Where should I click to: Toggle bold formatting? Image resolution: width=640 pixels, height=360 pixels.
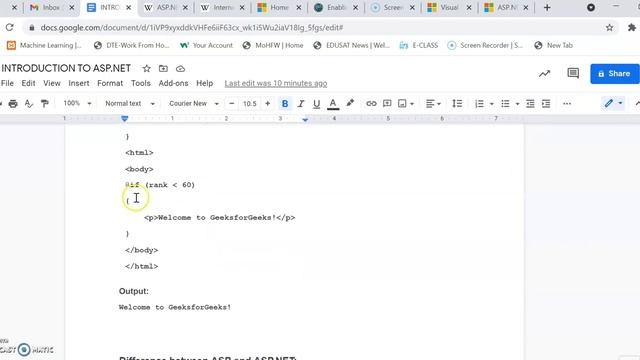point(285,104)
